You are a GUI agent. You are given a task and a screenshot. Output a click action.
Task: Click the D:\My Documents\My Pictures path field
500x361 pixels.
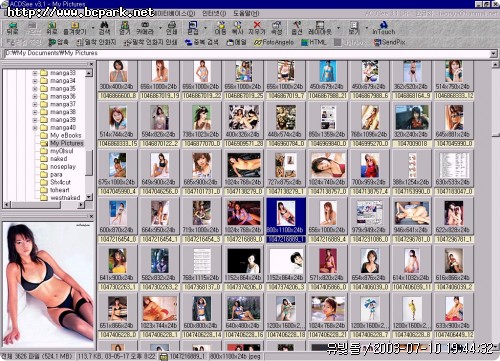pyautogui.click(x=247, y=53)
